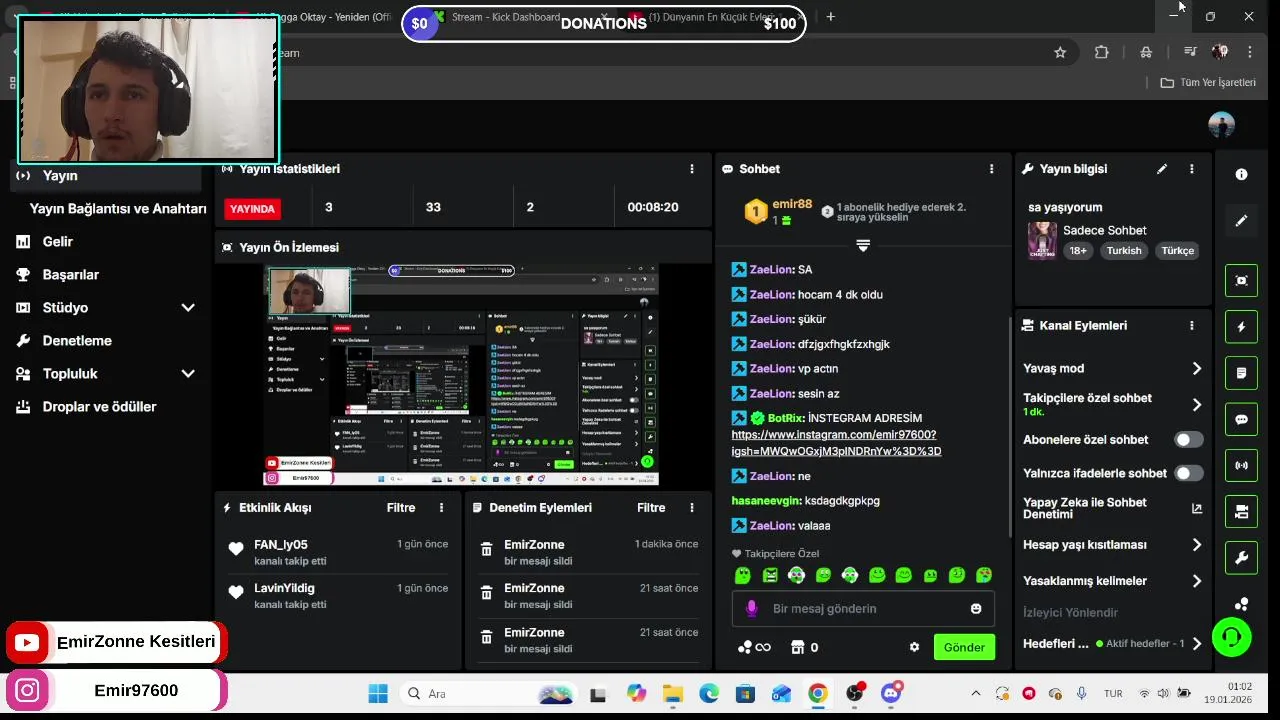Open Tüm Yer İşaretleri bookmarks folder

(x=1208, y=82)
